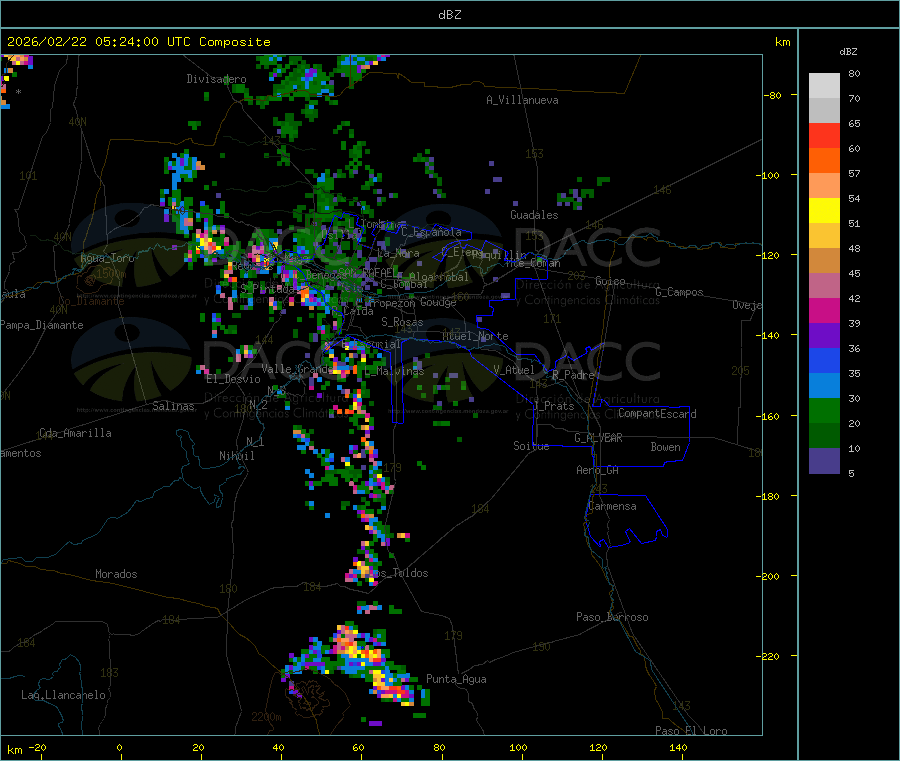Viewport: 900px width, 761px height.
Task: Click the 'V_Atuel' place label
Action: coord(514,370)
